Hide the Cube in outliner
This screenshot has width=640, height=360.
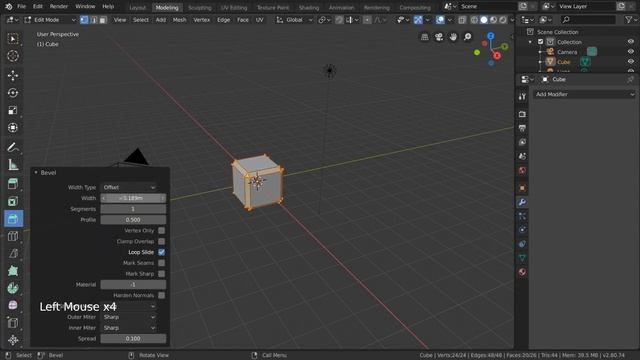(631, 62)
